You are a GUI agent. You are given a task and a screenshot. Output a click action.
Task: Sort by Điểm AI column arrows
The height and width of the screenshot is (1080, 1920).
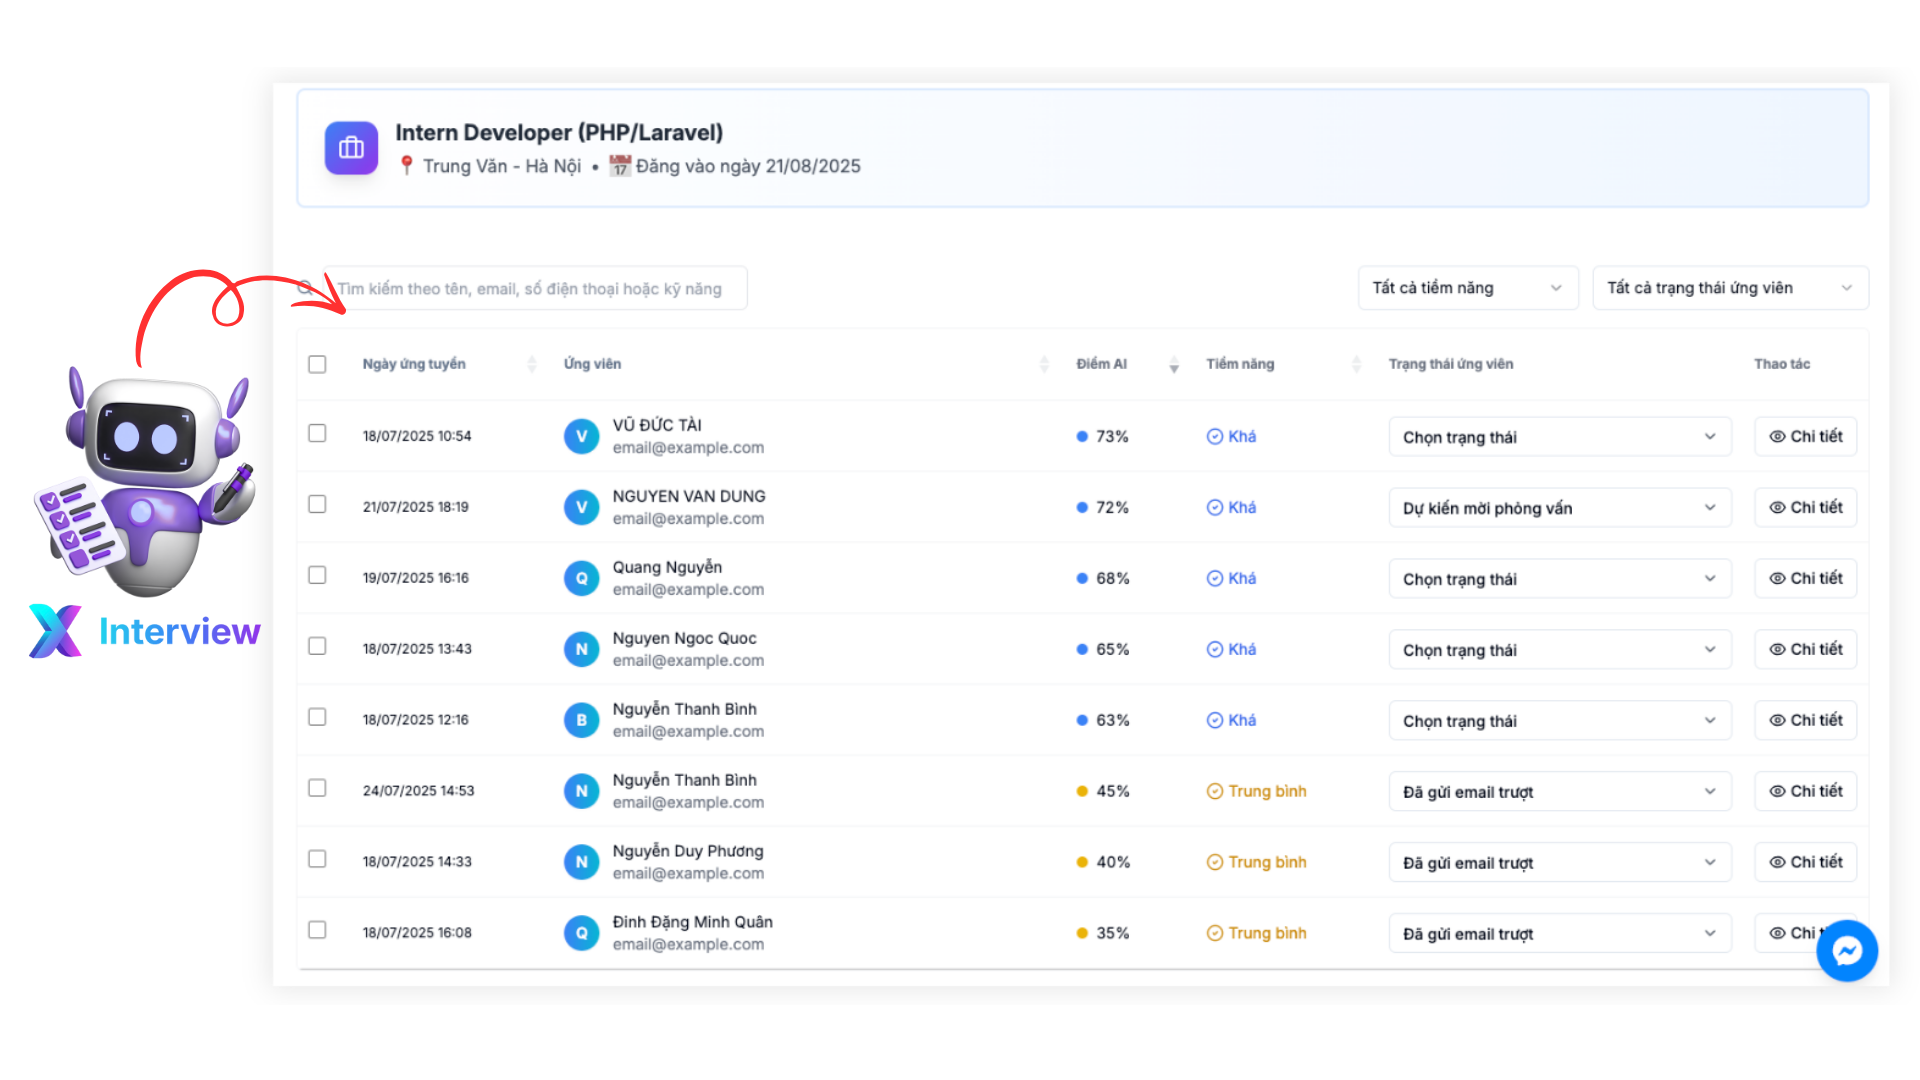point(1174,365)
